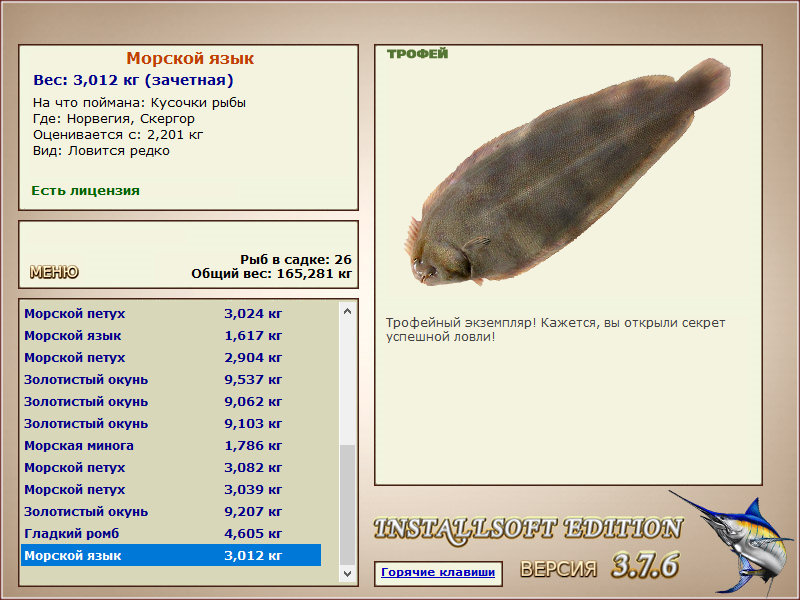Select Золотистый окунь 9,537 кг row

[x=171, y=380]
